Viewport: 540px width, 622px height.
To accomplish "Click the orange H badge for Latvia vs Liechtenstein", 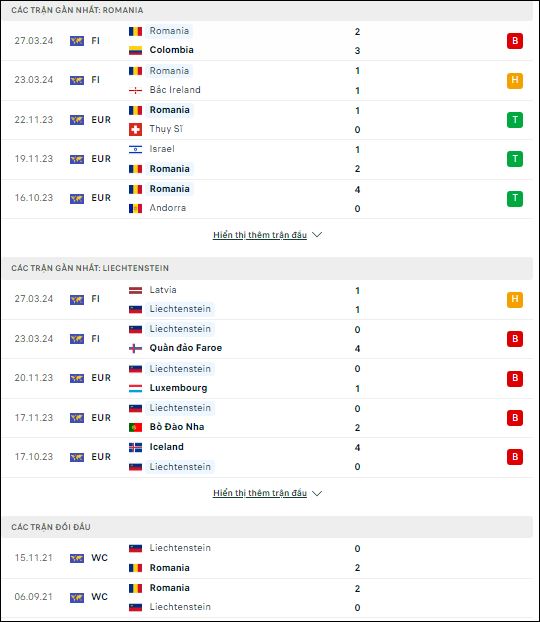I will pos(515,299).
